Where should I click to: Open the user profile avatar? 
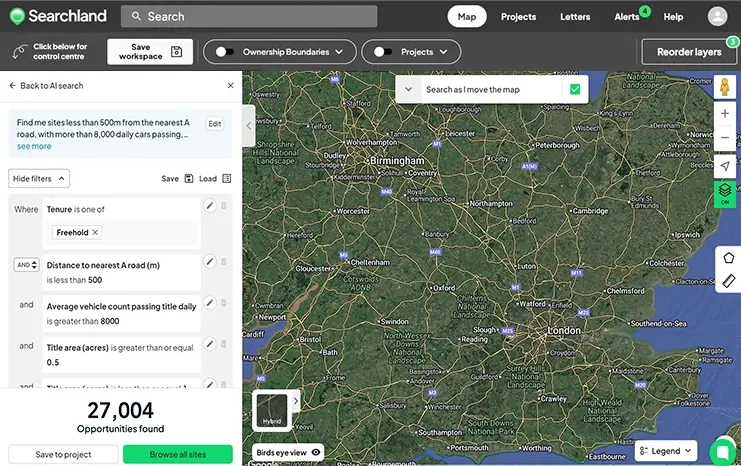pyautogui.click(x=717, y=16)
